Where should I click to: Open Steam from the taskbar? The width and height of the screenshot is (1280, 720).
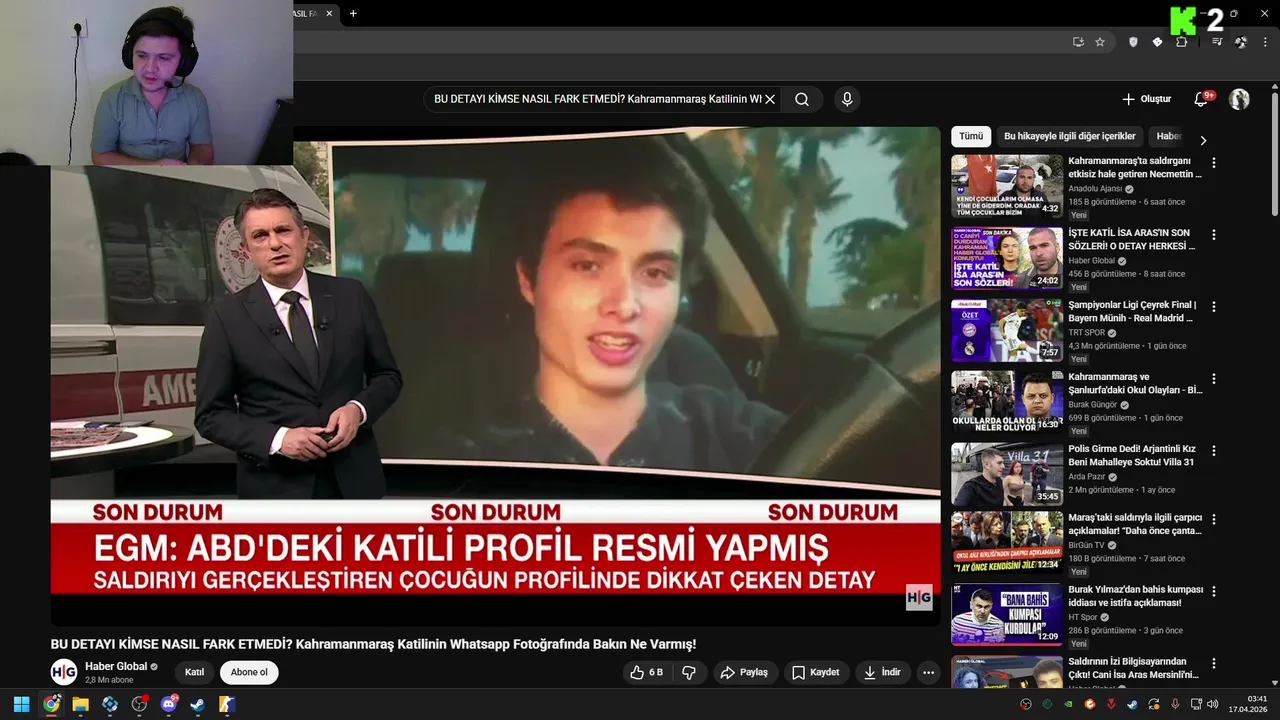(x=198, y=704)
